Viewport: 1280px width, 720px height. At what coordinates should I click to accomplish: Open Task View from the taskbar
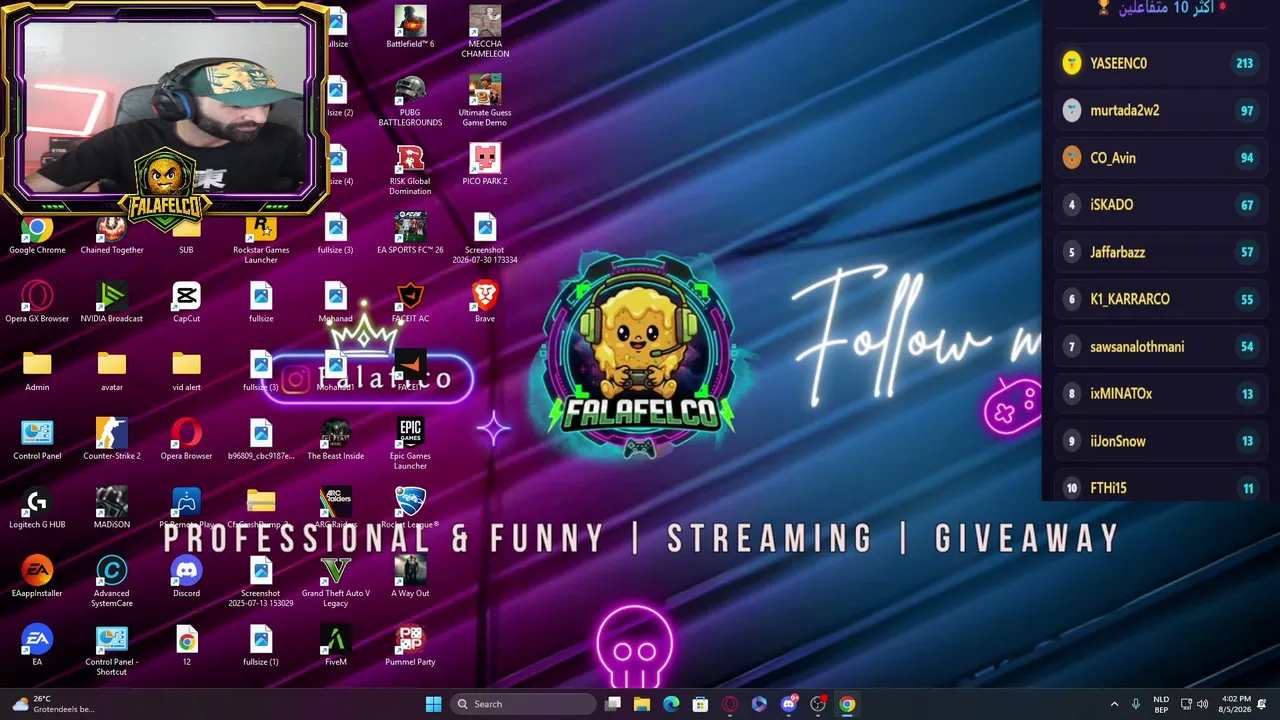(613, 704)
